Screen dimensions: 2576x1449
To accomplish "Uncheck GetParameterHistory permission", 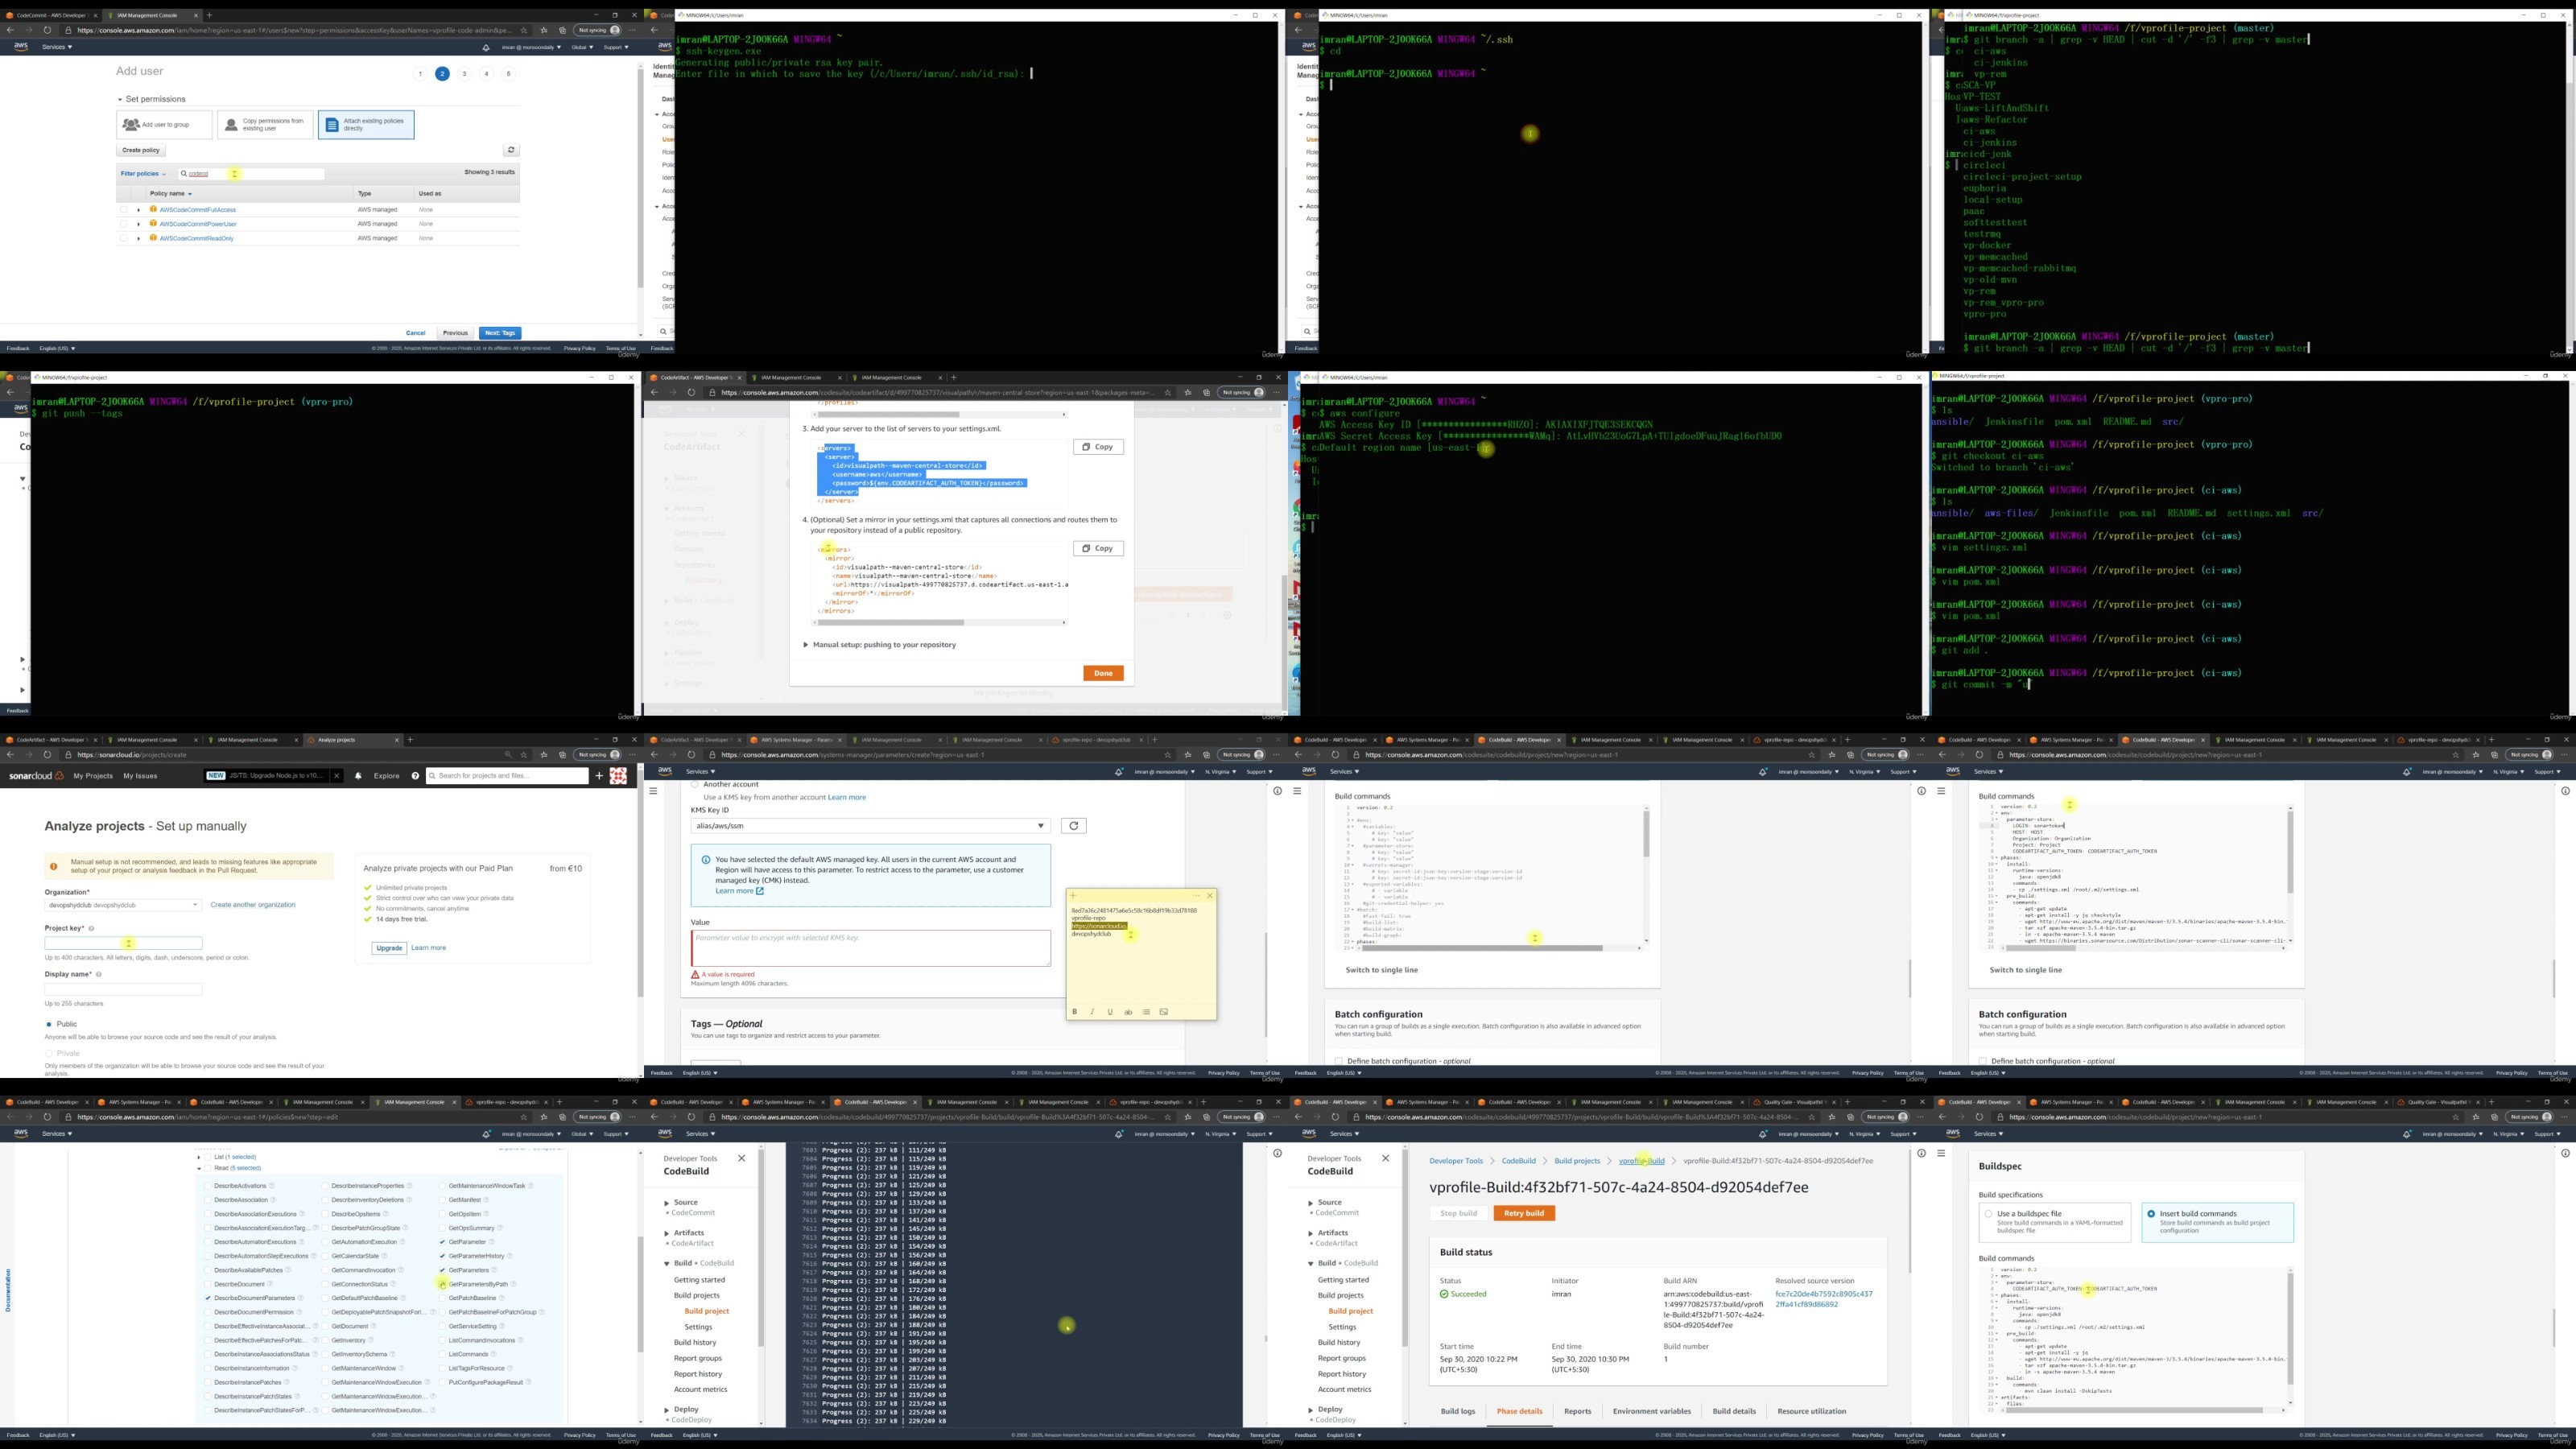I will [442, 1256].
